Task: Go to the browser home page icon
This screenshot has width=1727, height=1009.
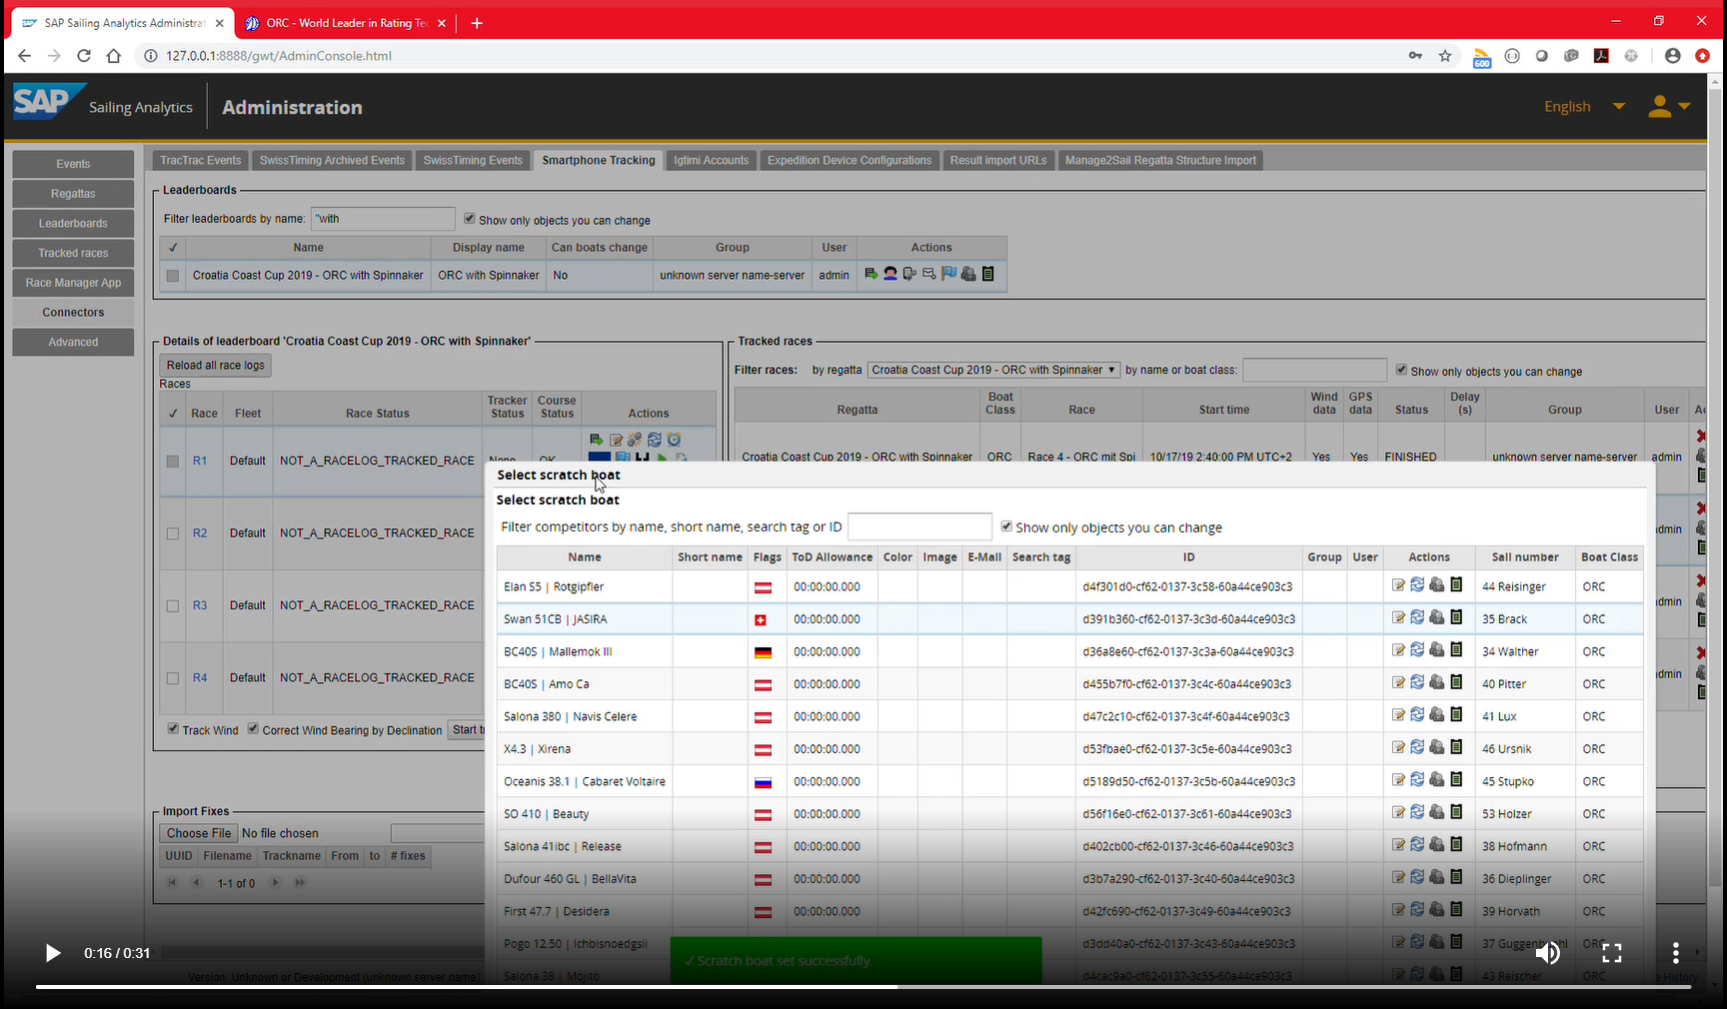Action: pyautogui.click(x=114, y=56)
